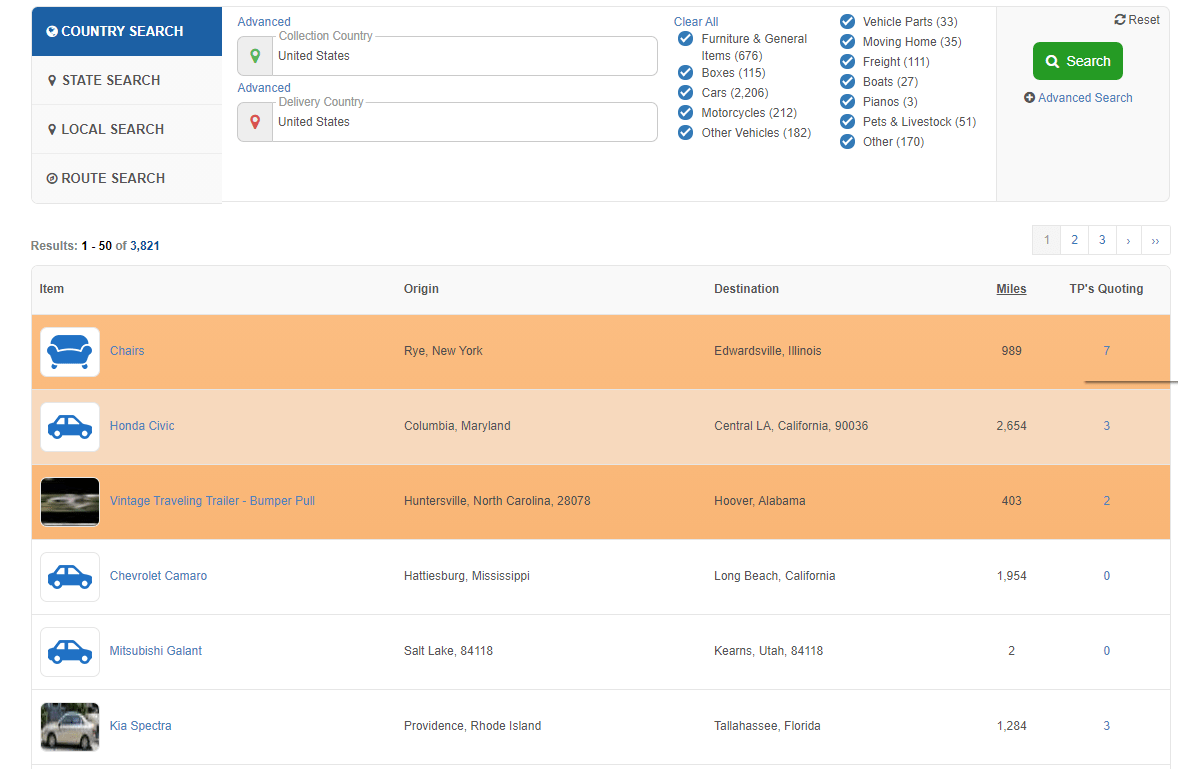Click the green Collection Country pin icon

point(255,56)
